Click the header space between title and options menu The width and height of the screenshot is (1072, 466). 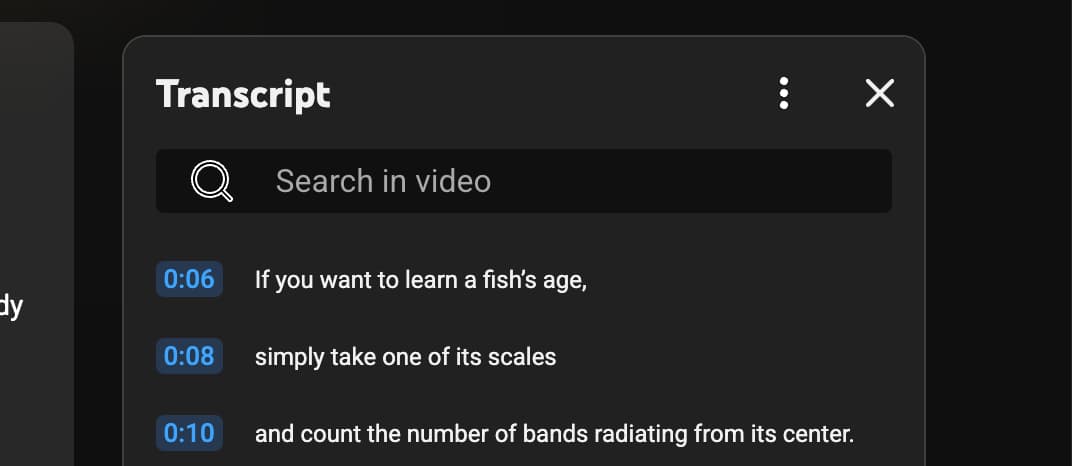point(550,93)
